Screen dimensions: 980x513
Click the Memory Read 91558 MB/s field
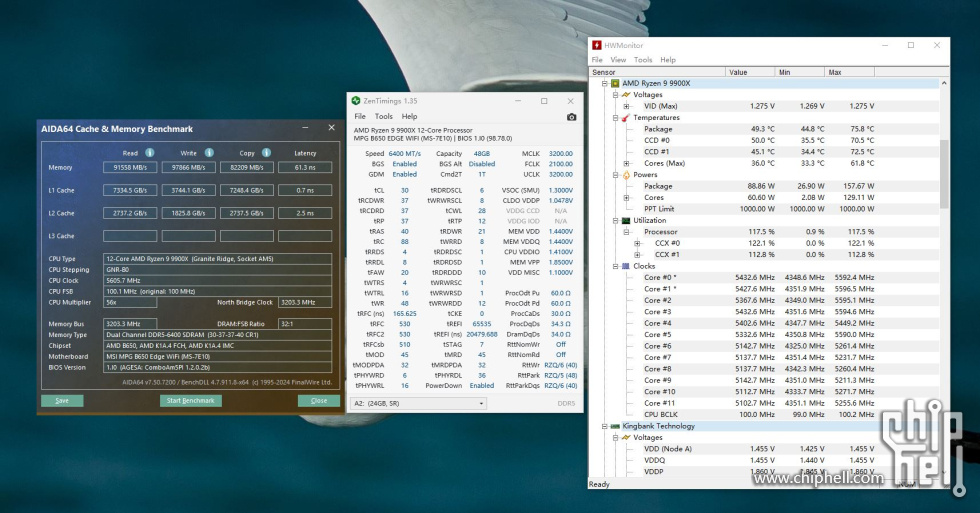[x=130, y=167]
